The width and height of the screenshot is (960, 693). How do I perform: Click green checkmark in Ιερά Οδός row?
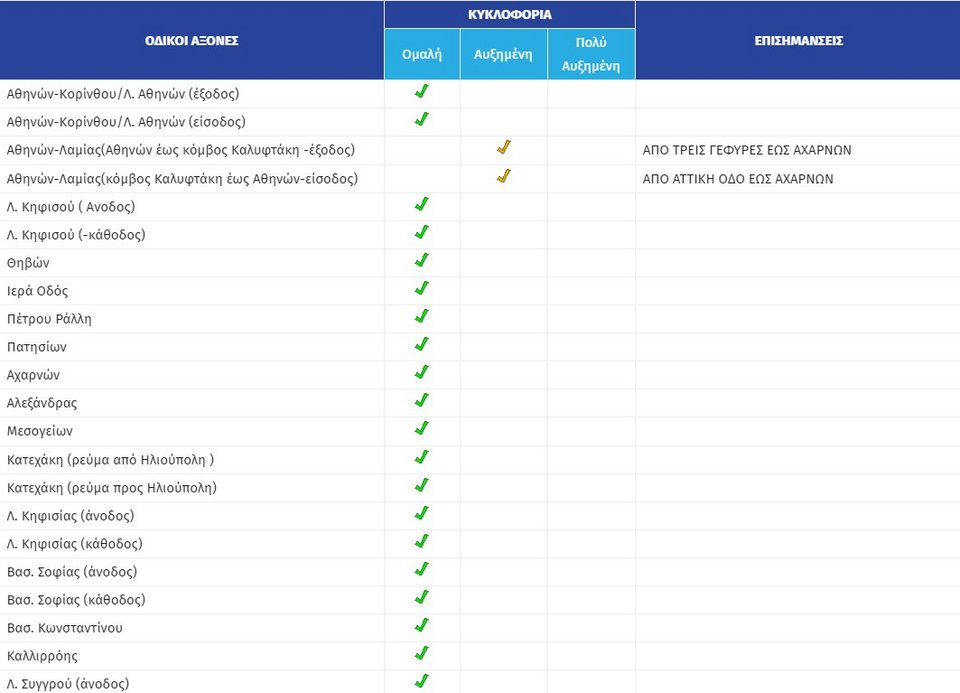(422, 288)
